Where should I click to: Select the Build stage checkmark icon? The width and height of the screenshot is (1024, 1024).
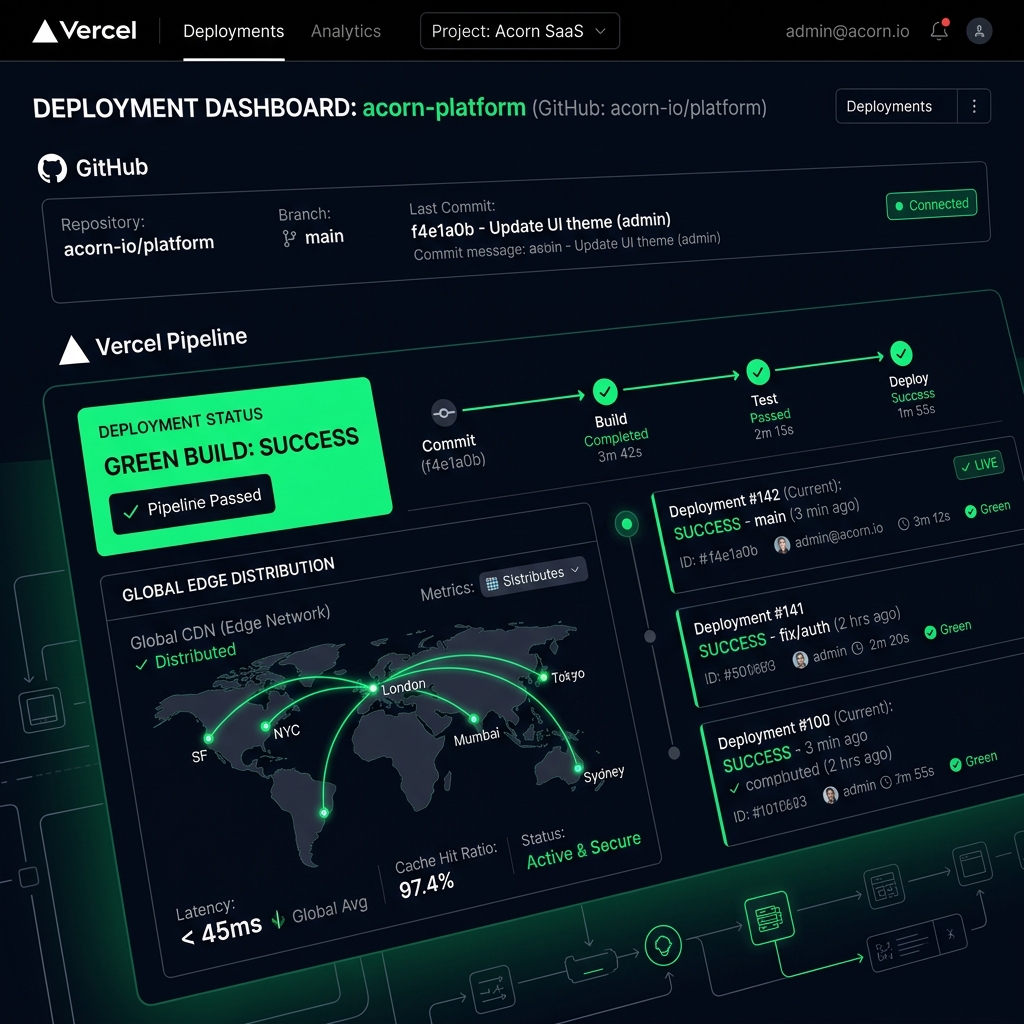click(x=605, y=392)
